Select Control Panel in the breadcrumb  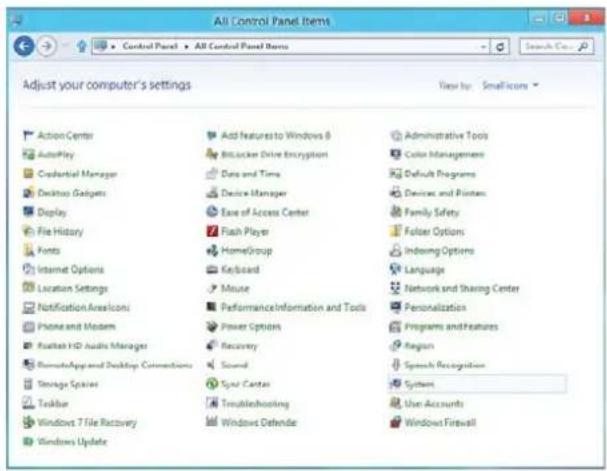150,46
